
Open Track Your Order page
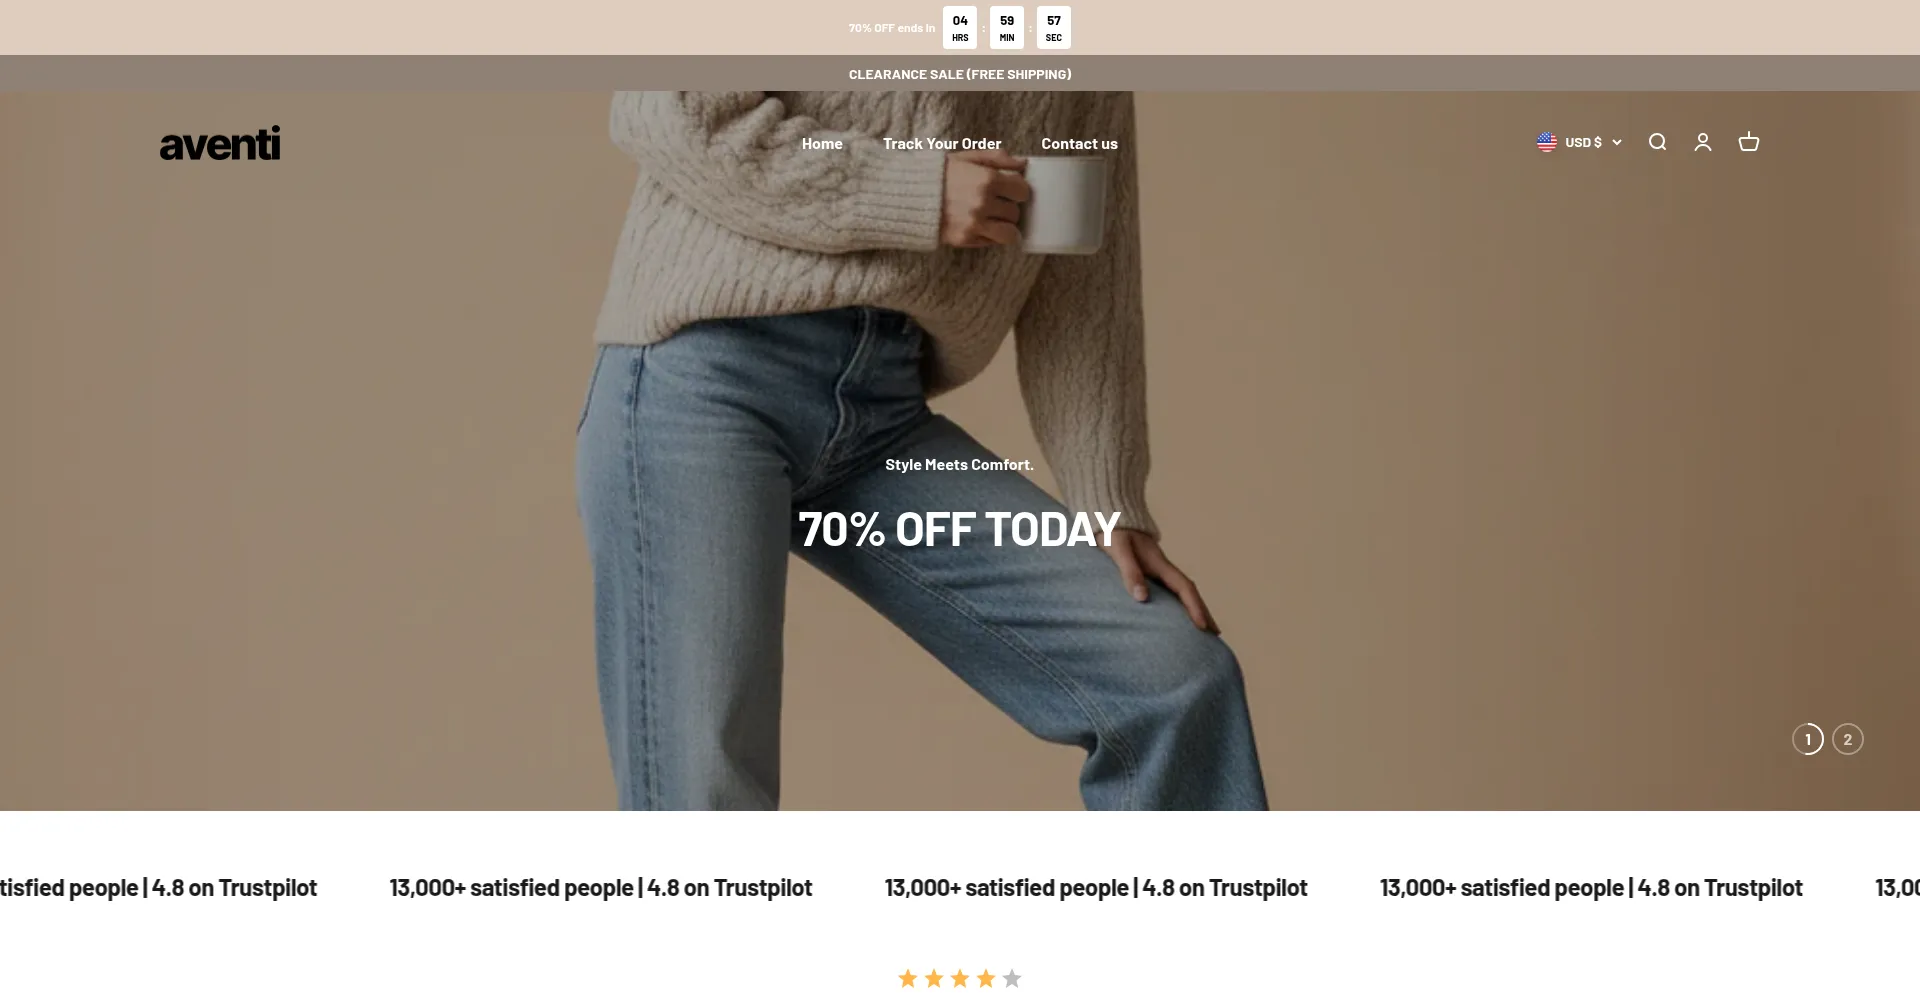pyautogui.click(x=942, y=144)
